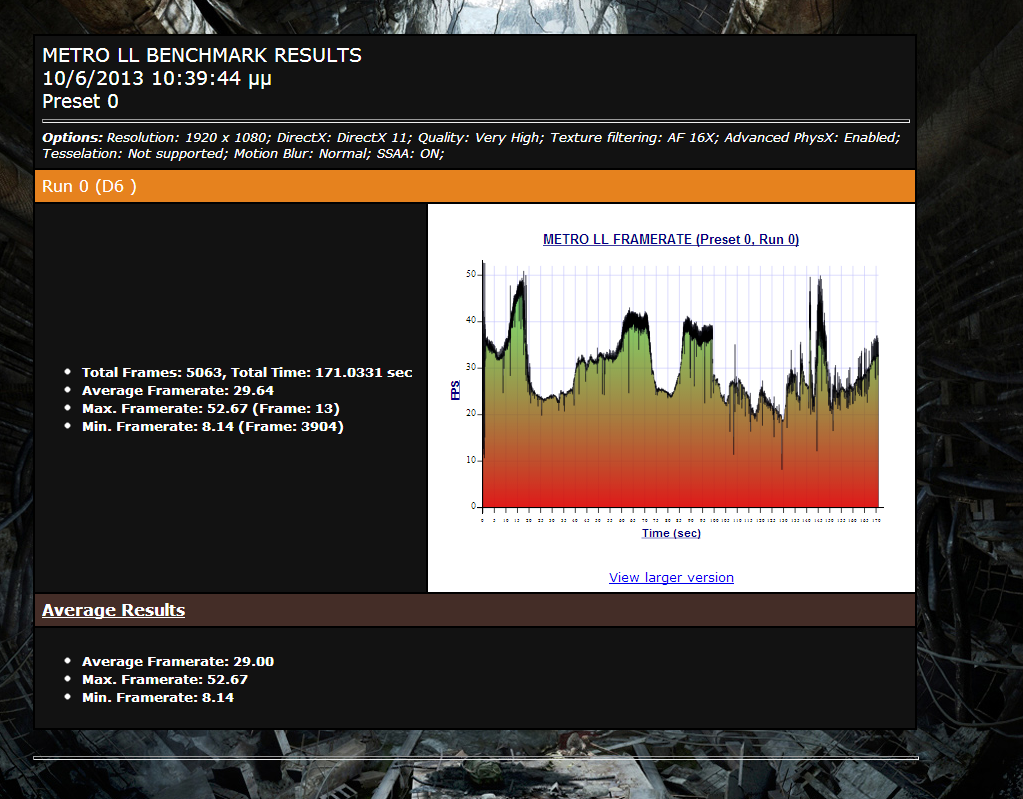The width and height of the screenshot is (1023, 799).
Task: Click the Tesselation: Not supported options line
Action: (x=243, y=154)
